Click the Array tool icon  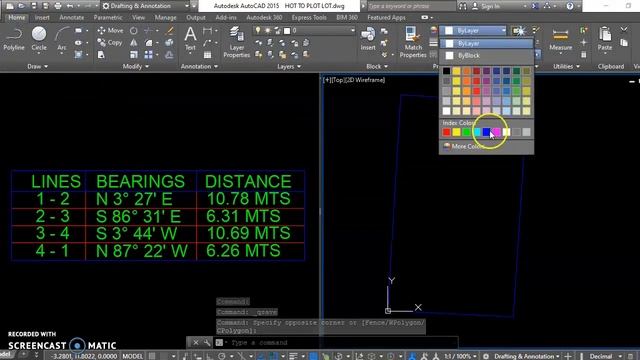click(149, 55)
